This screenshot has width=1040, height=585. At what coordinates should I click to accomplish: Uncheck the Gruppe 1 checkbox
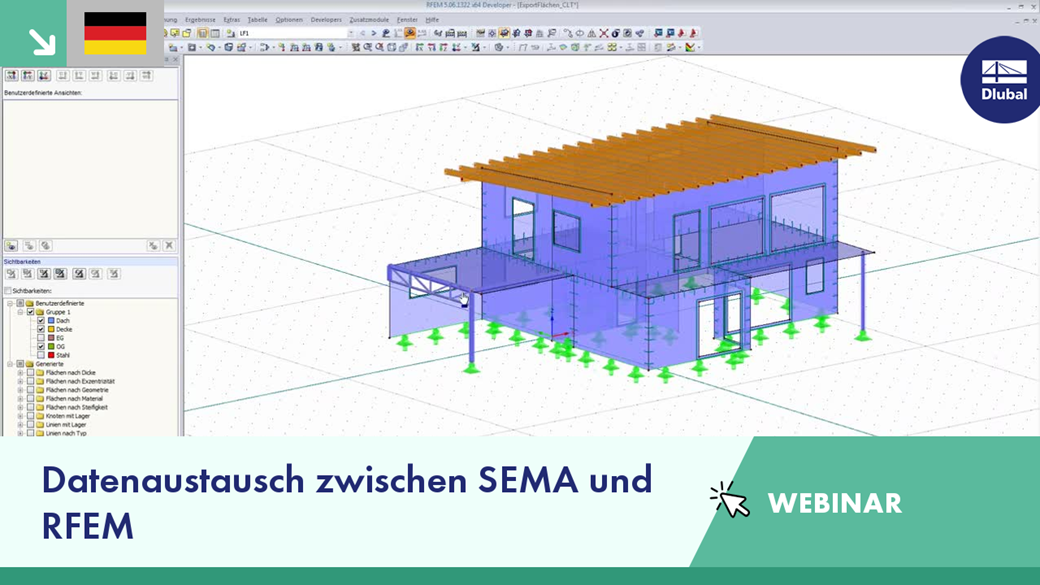click(x=31, y=312)
